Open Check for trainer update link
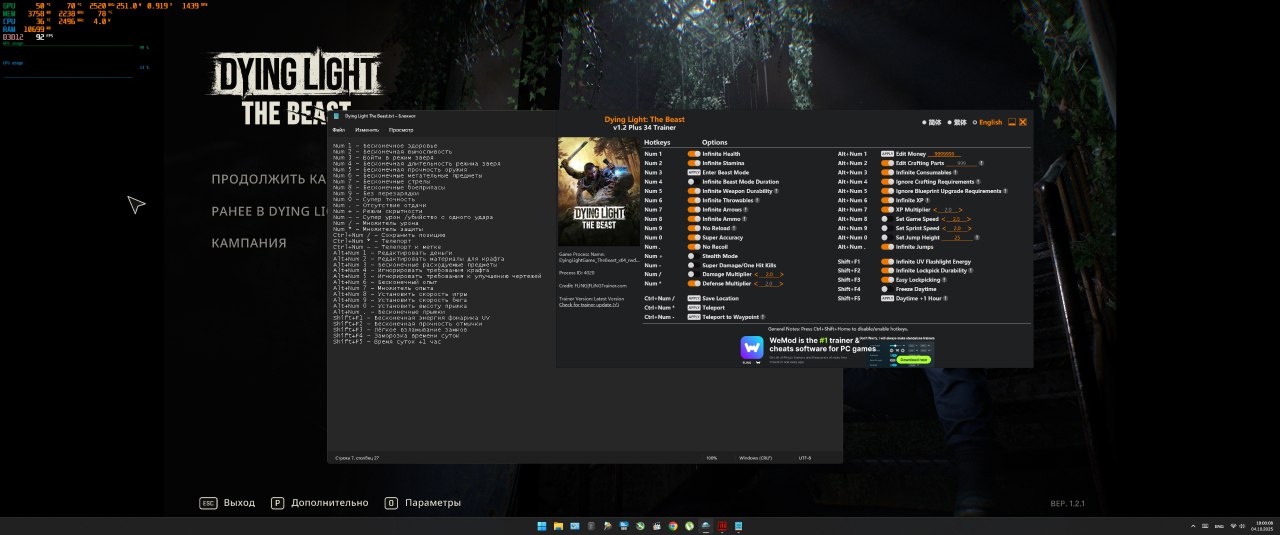1280x535 pixels. click(590, 304)
